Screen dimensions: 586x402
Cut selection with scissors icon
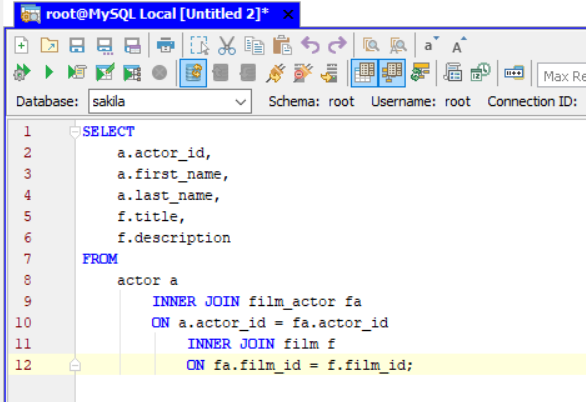(226, 46)
